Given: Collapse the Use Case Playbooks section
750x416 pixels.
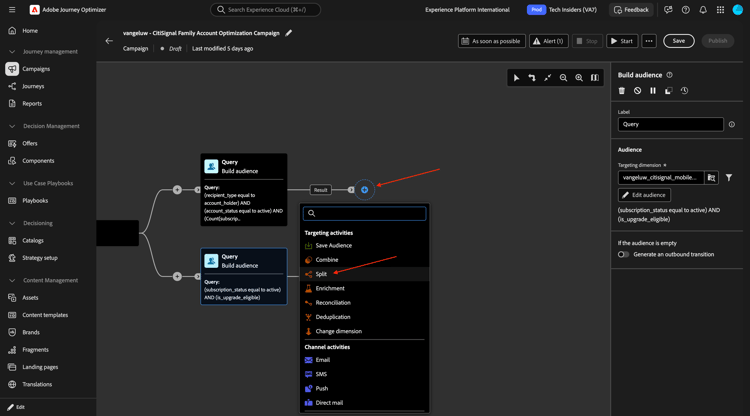Looking at the screenshot, I should [12, 183].
